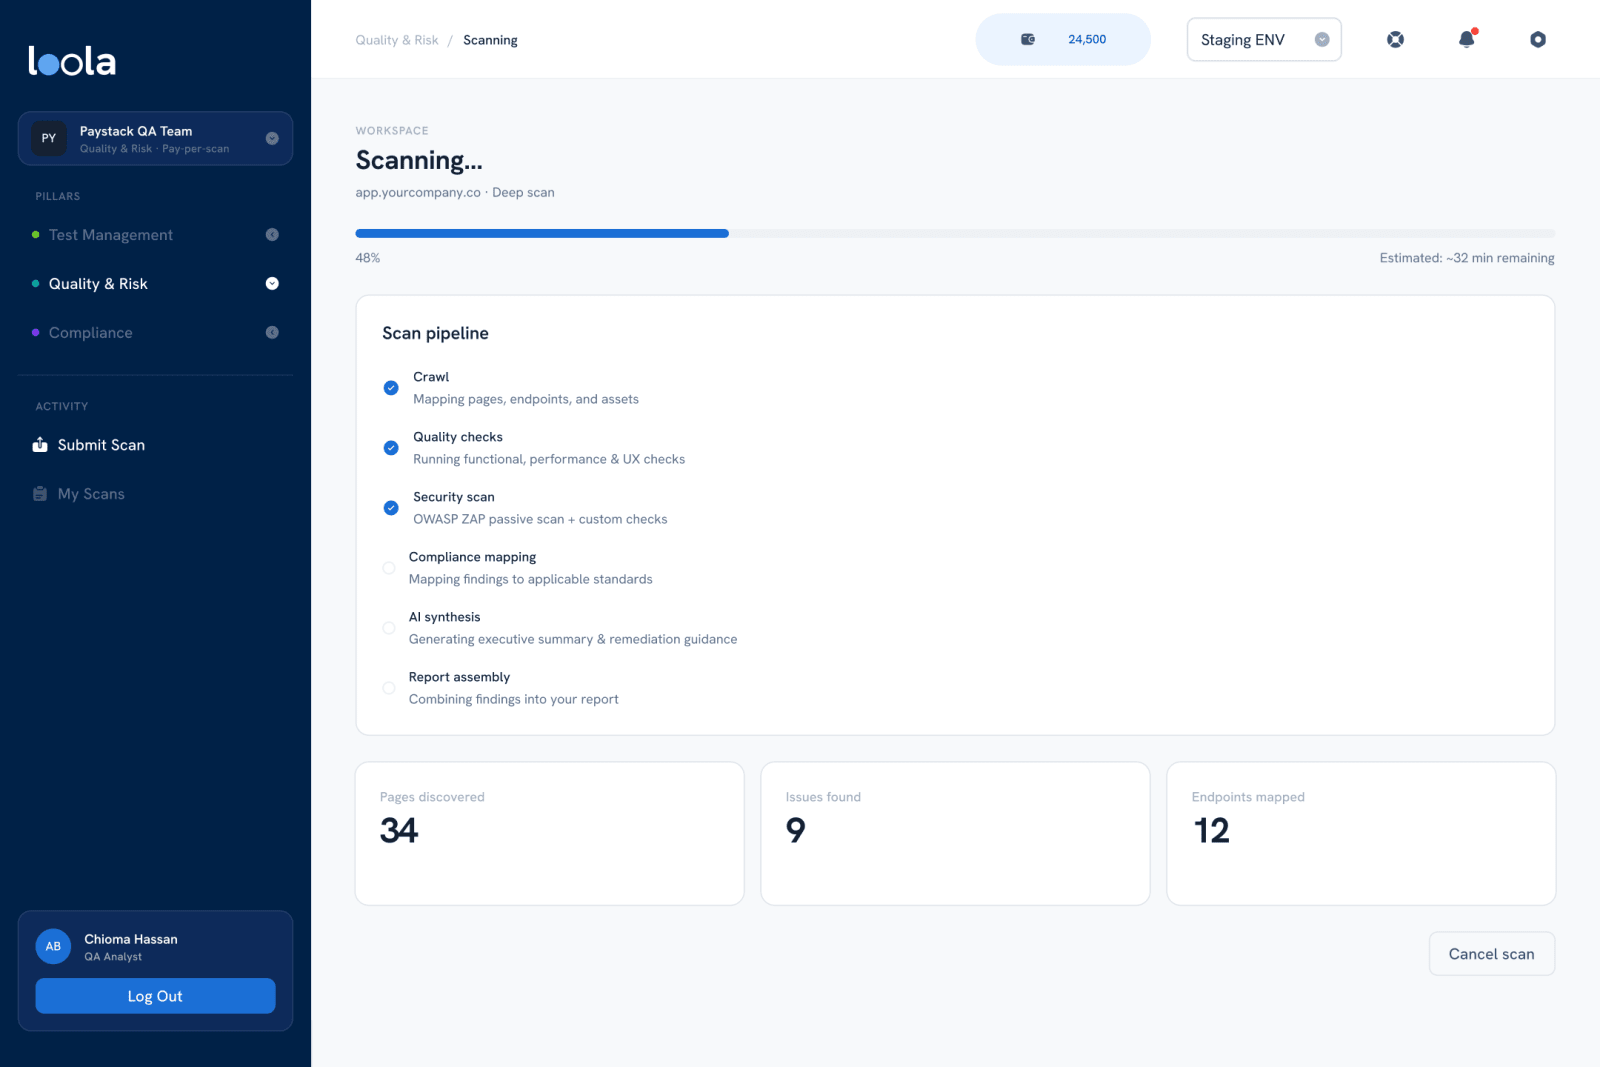
Task: Click the Pages discovered card
Action: (x=549, y=834)
